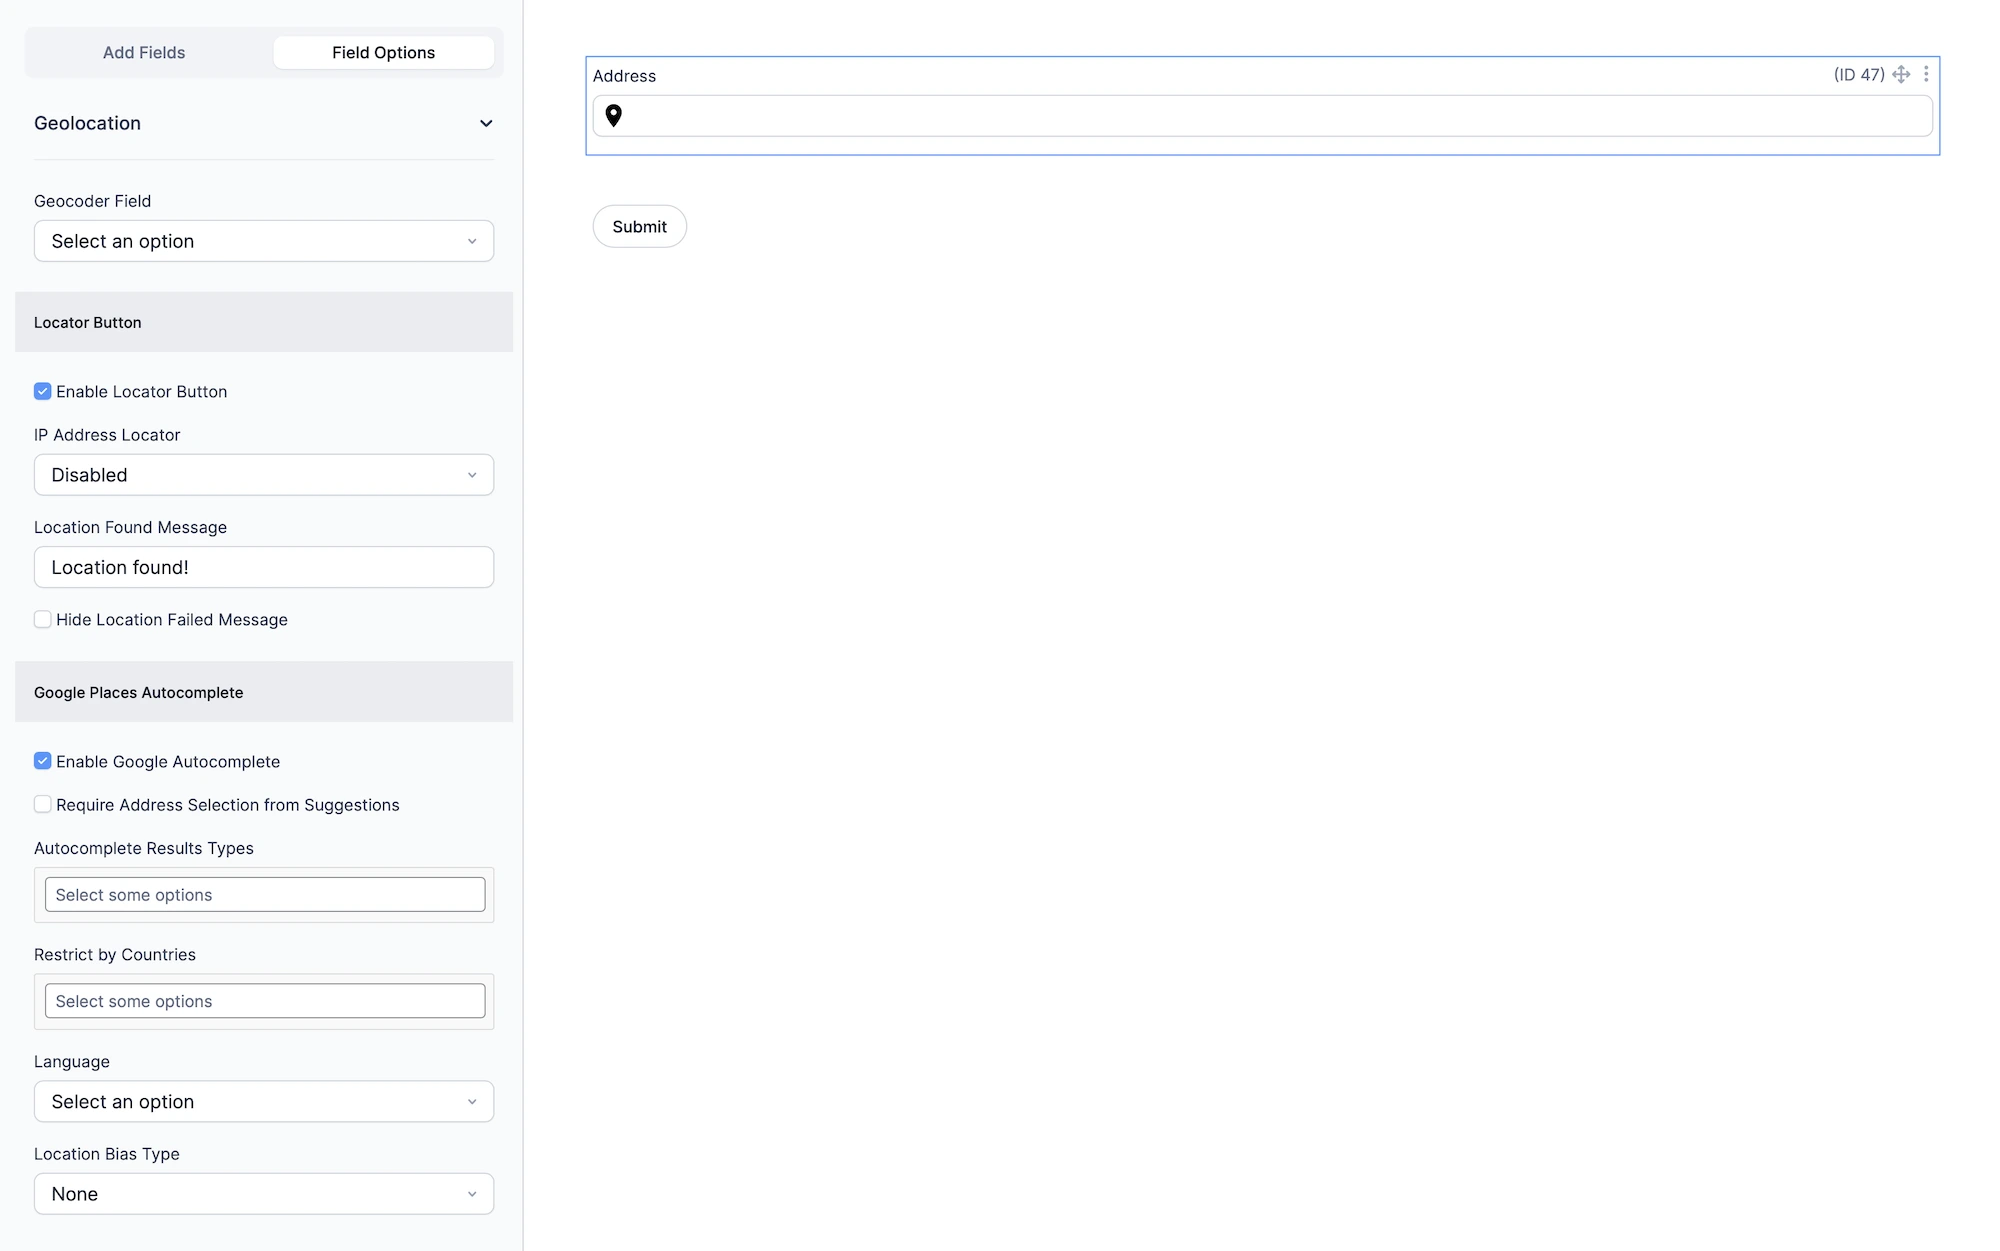Screen dimensions: 2000x1251
Task: Open Location Bias Type dropdown
Action: coord(264,1195)
